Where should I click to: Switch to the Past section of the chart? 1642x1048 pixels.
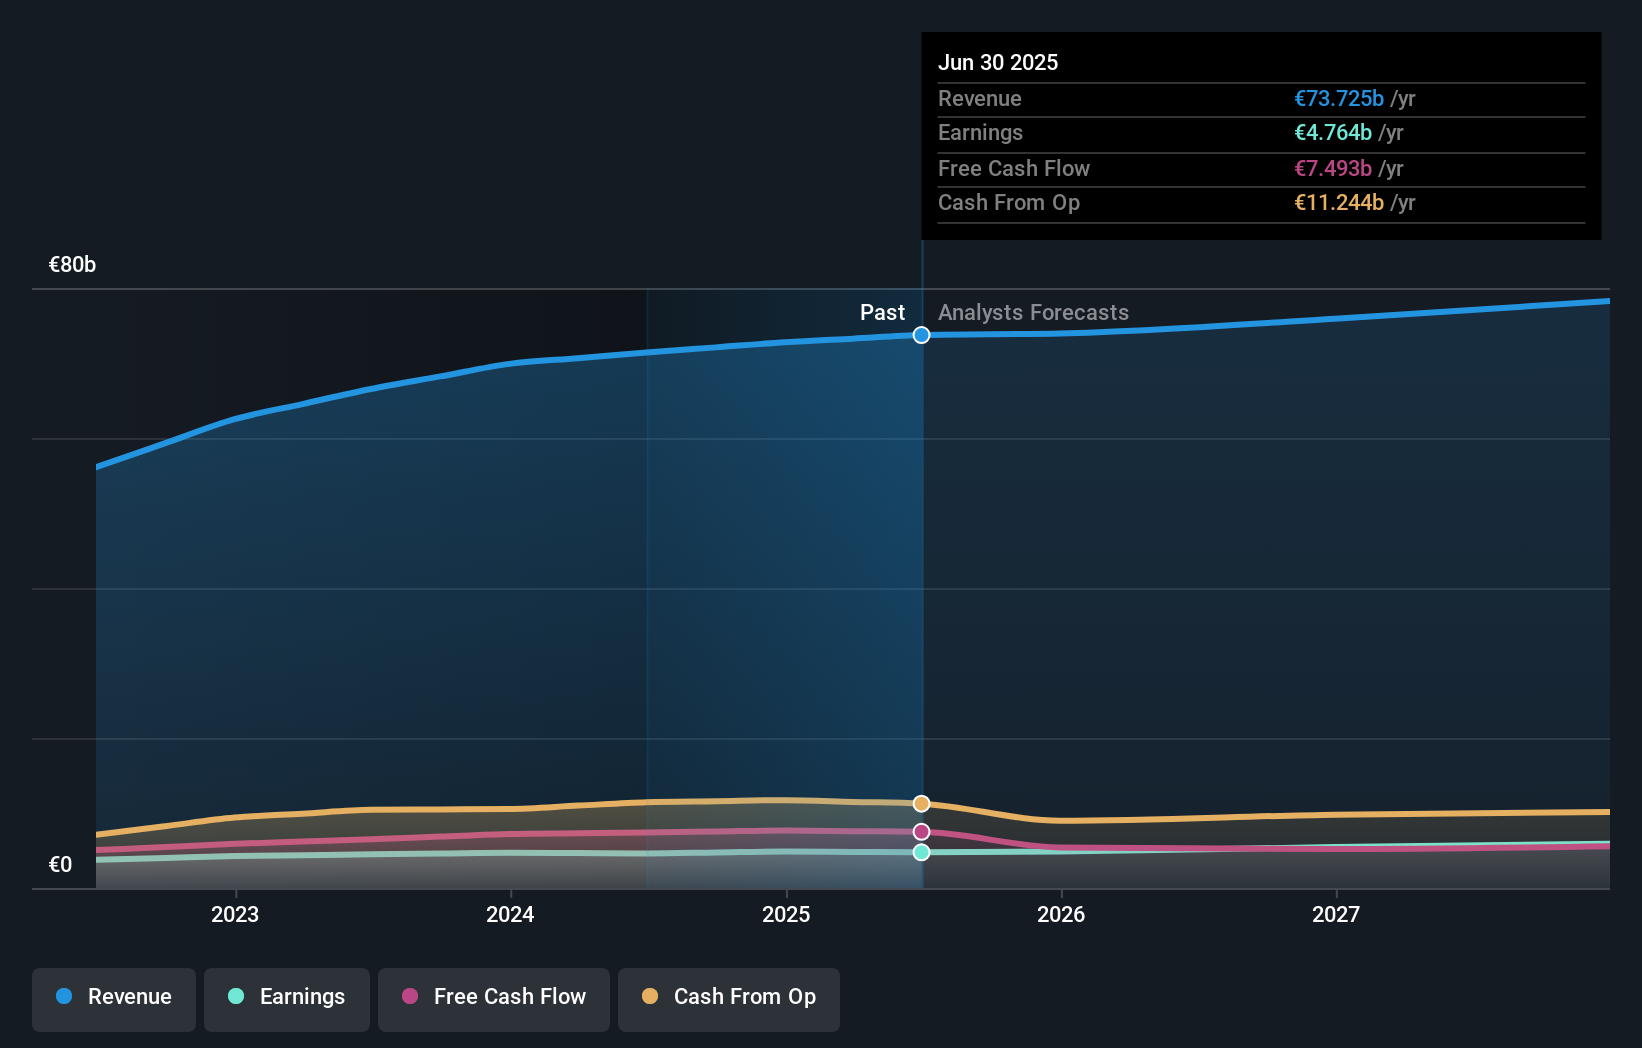[882, 312]
